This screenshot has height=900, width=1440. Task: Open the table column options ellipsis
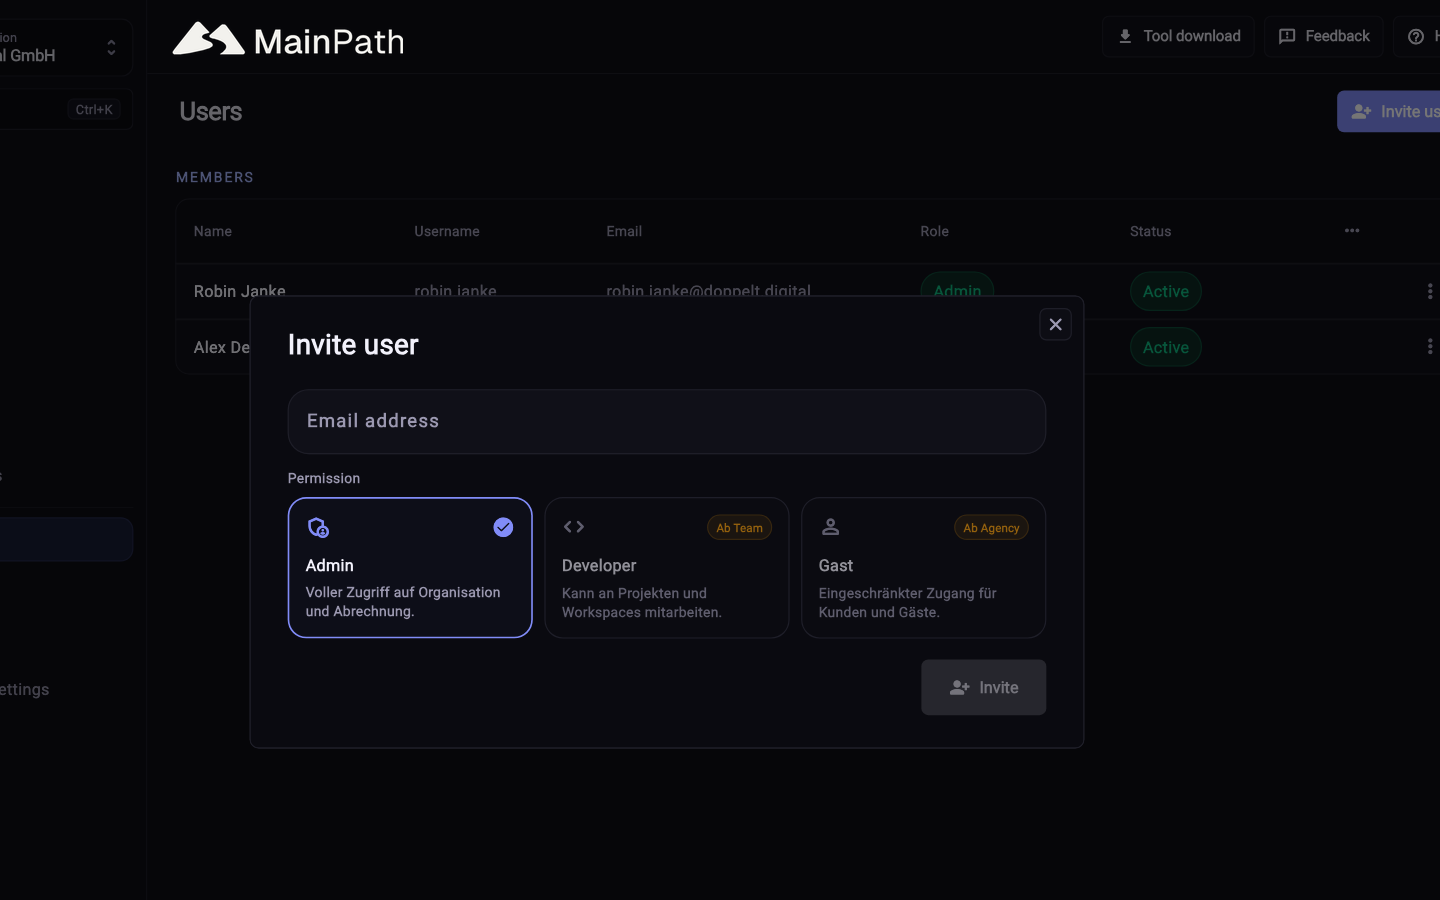tap(1352, 231)
